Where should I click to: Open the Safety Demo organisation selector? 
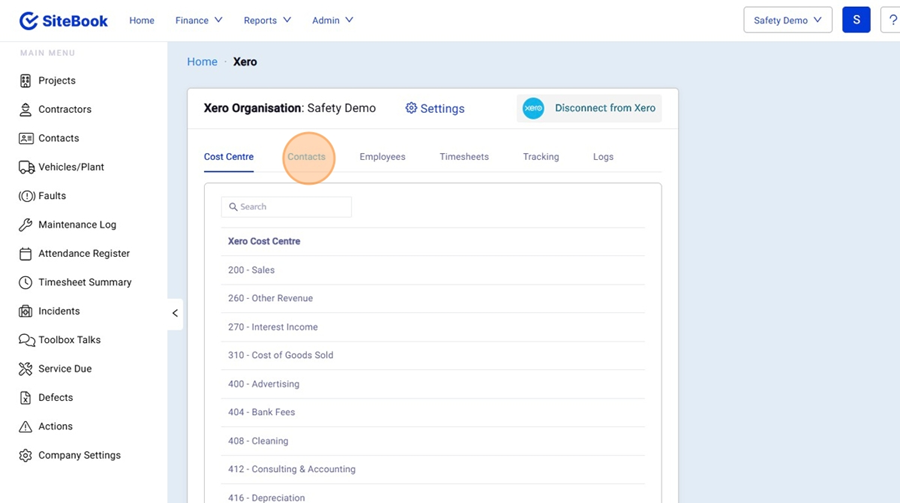pyautogui.click(x=787, y=20)
